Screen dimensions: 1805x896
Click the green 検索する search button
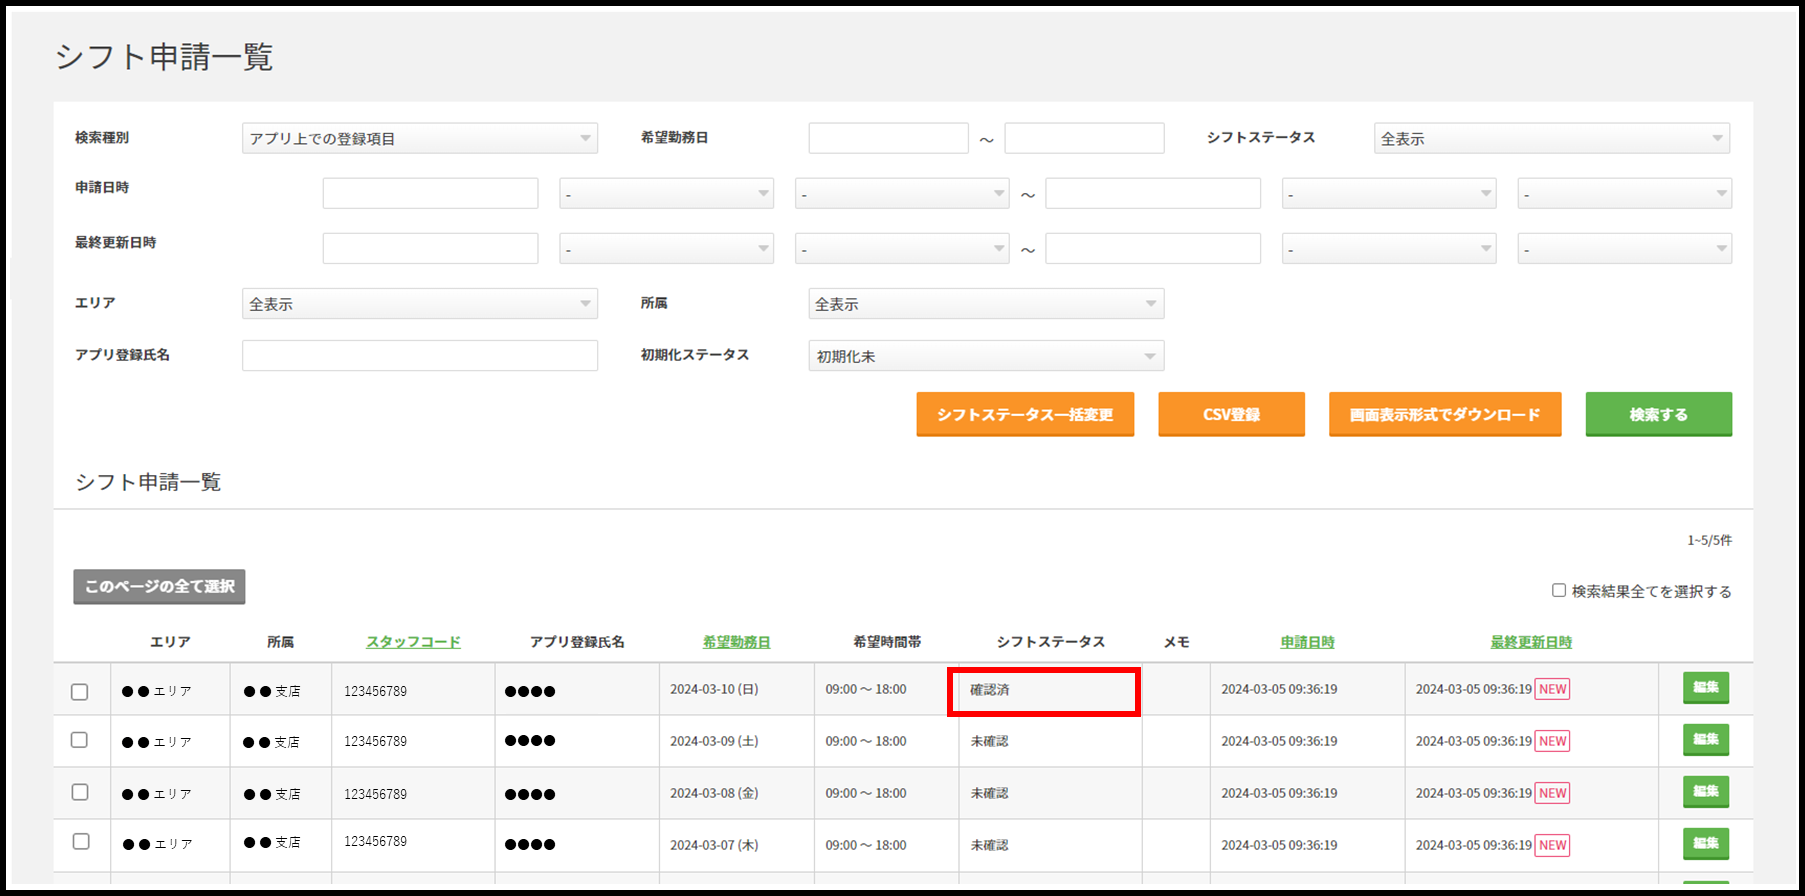coord(1658,414)
